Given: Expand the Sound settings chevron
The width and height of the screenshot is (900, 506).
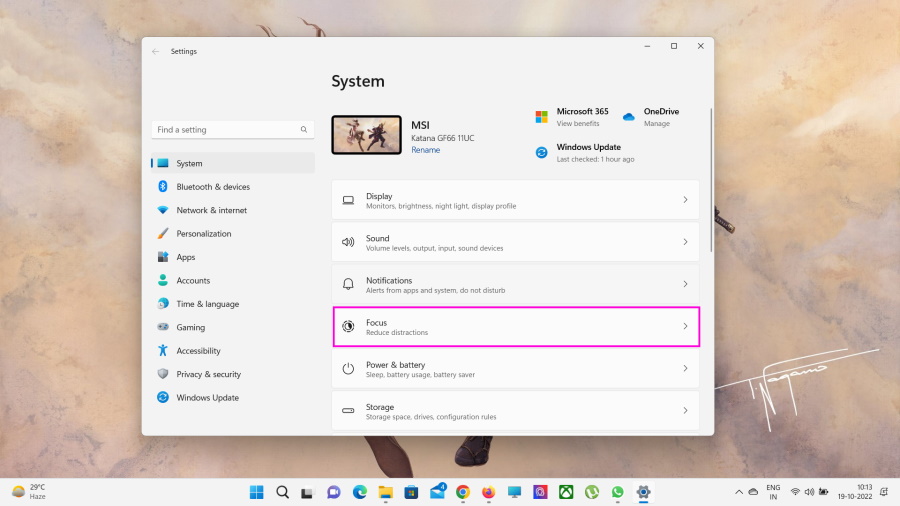Looking at the screenshot, I should (685, 242).
